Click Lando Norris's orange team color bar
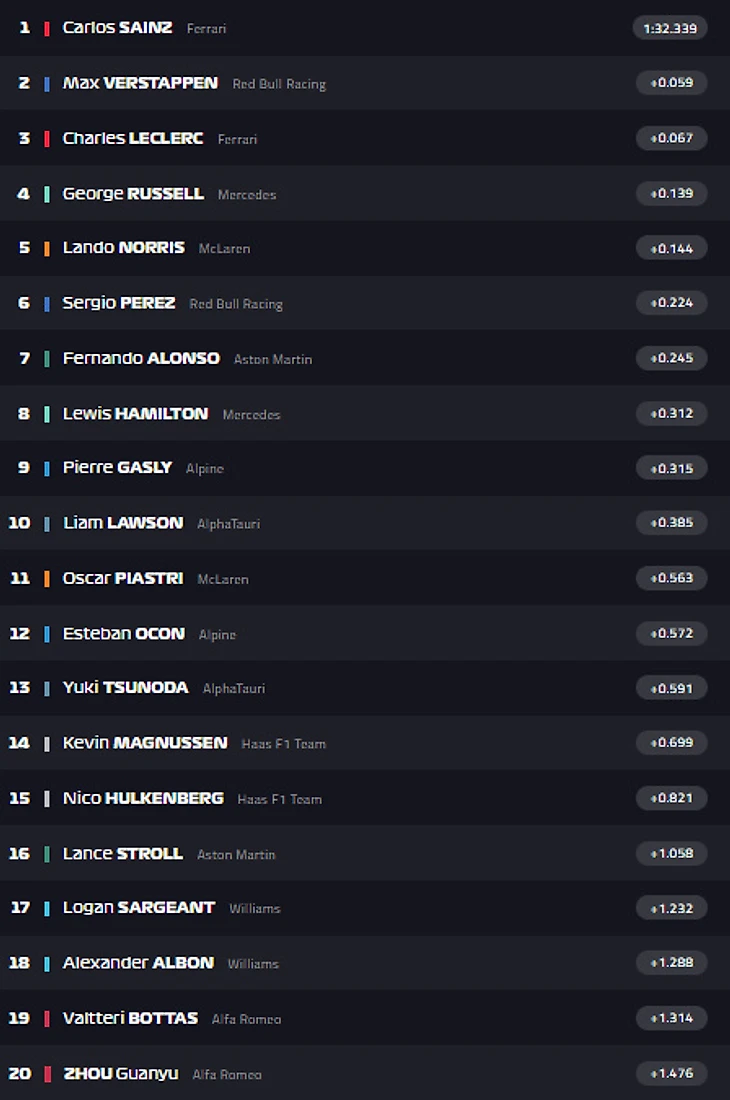The height and width of the screenshot is (1100, 730). pyautogui.click(x=47, y=249)
